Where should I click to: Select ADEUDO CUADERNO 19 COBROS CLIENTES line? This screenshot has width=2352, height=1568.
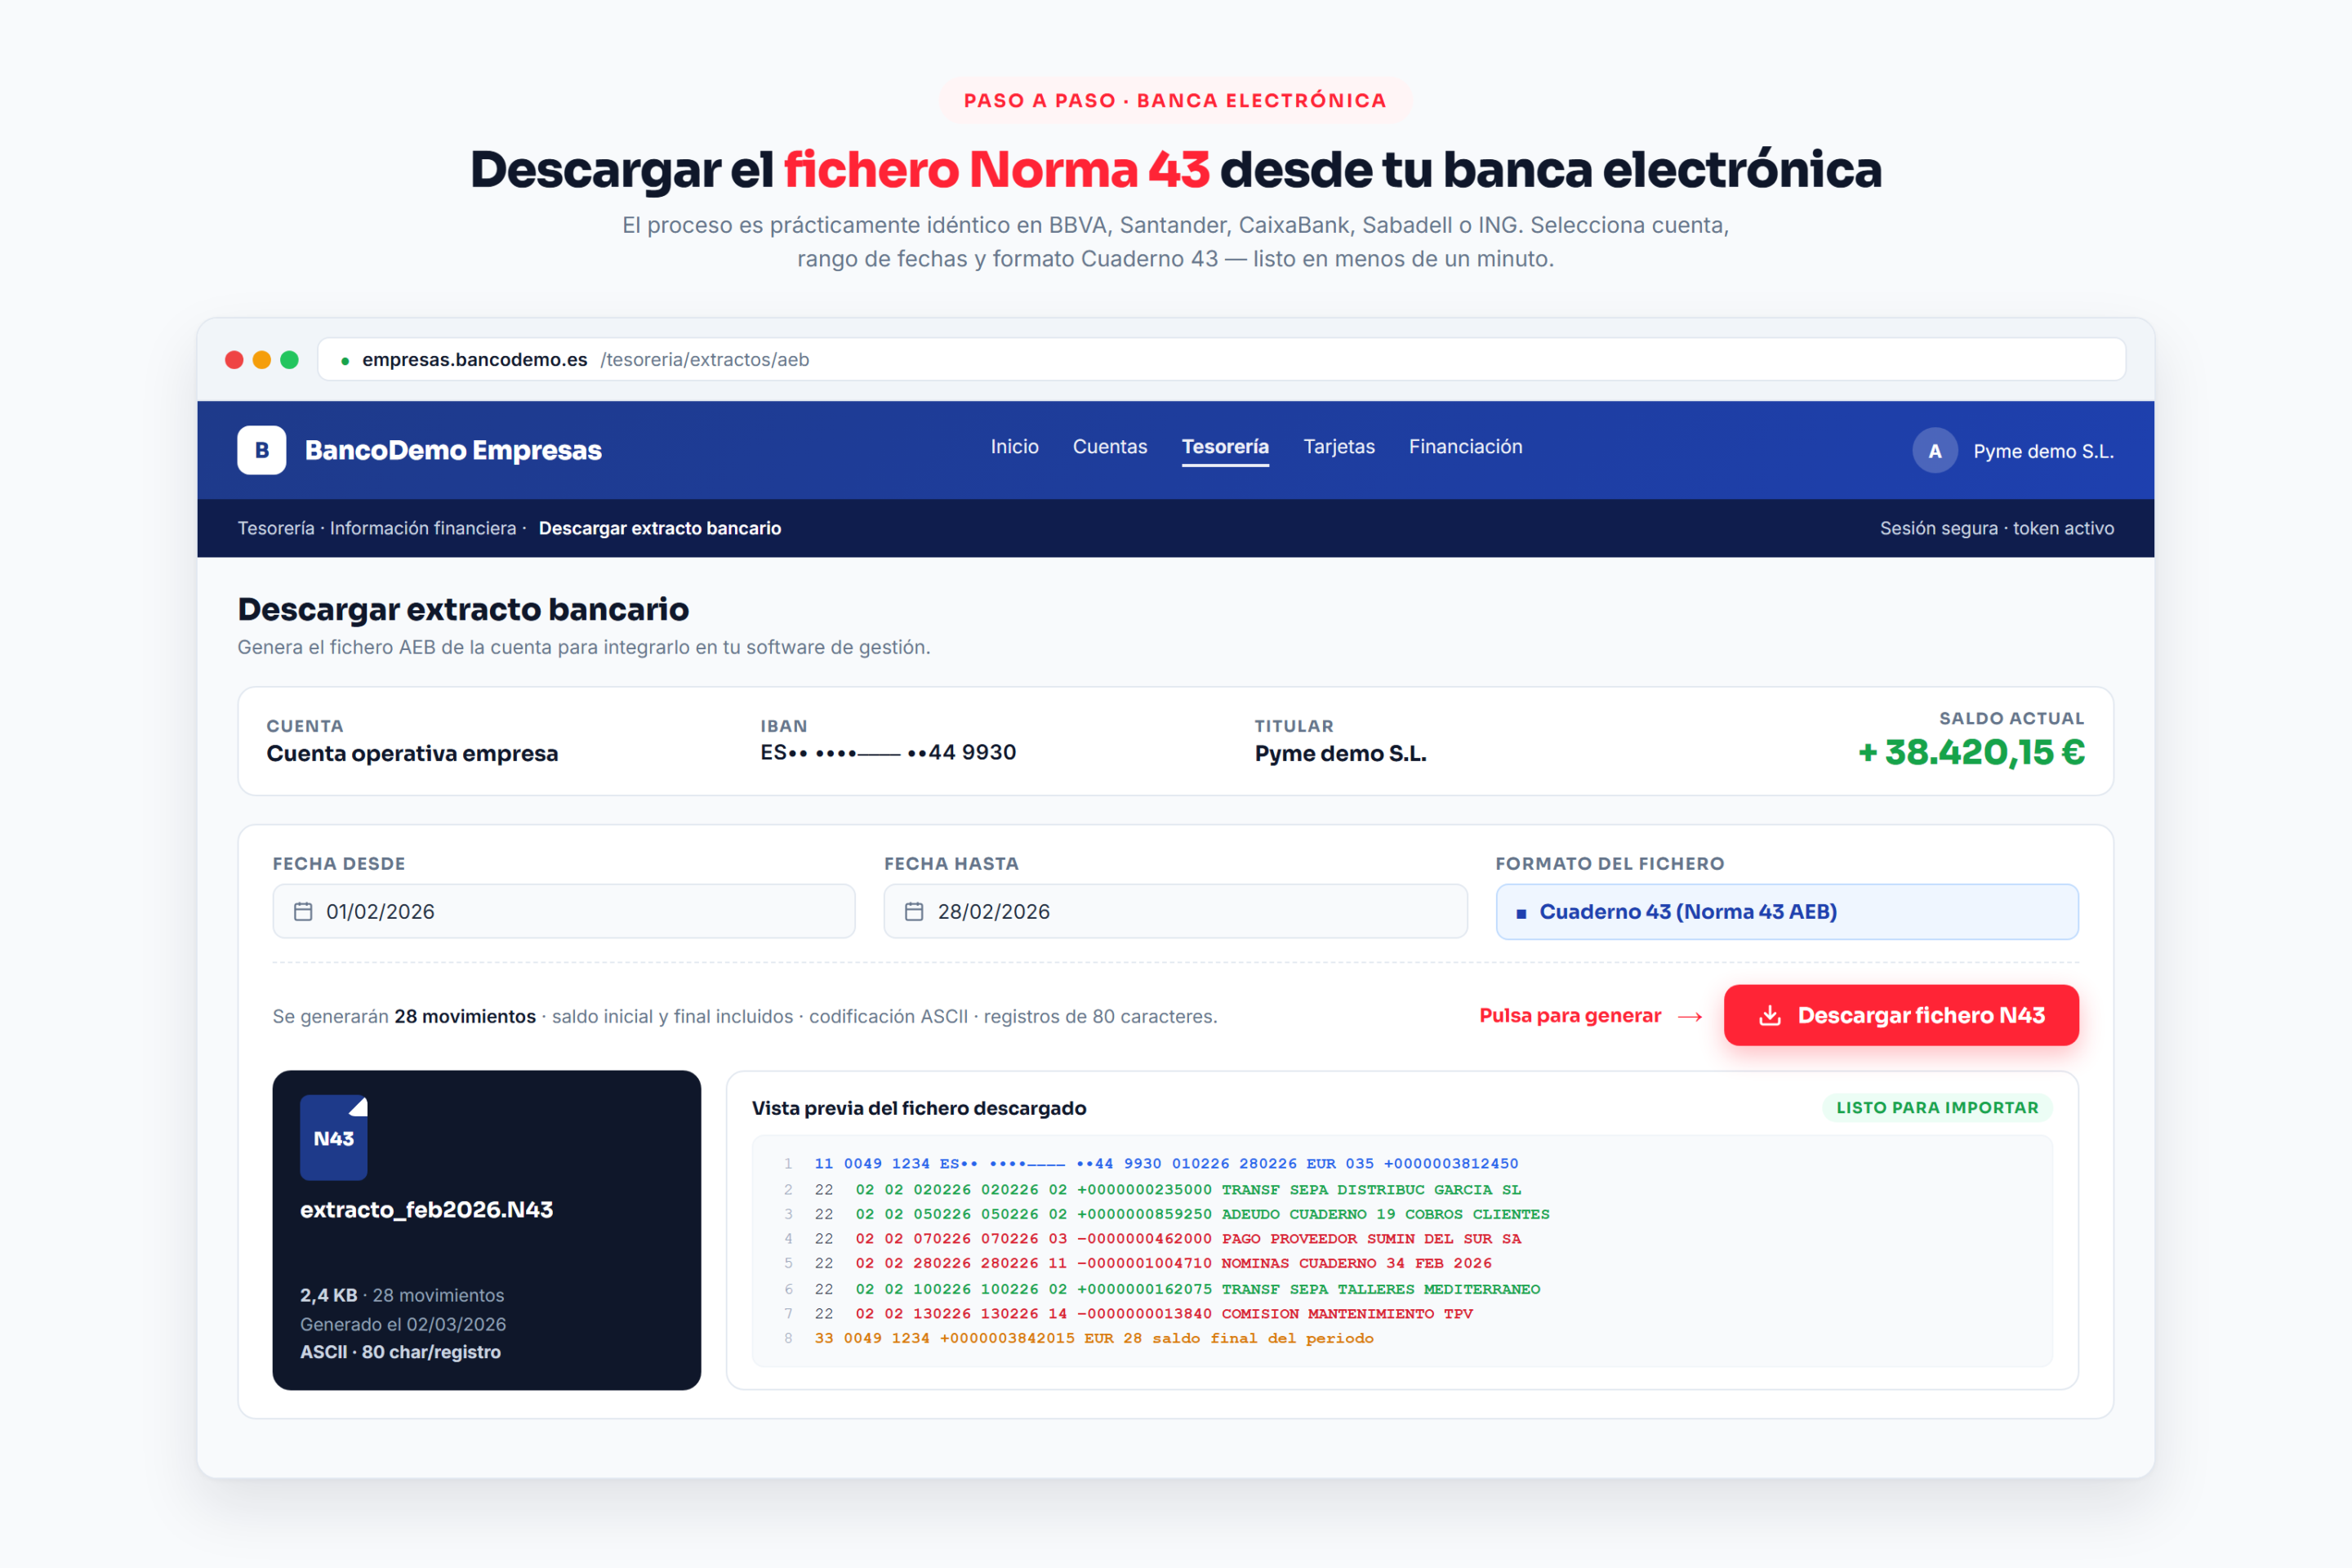click(1182, 1214)
